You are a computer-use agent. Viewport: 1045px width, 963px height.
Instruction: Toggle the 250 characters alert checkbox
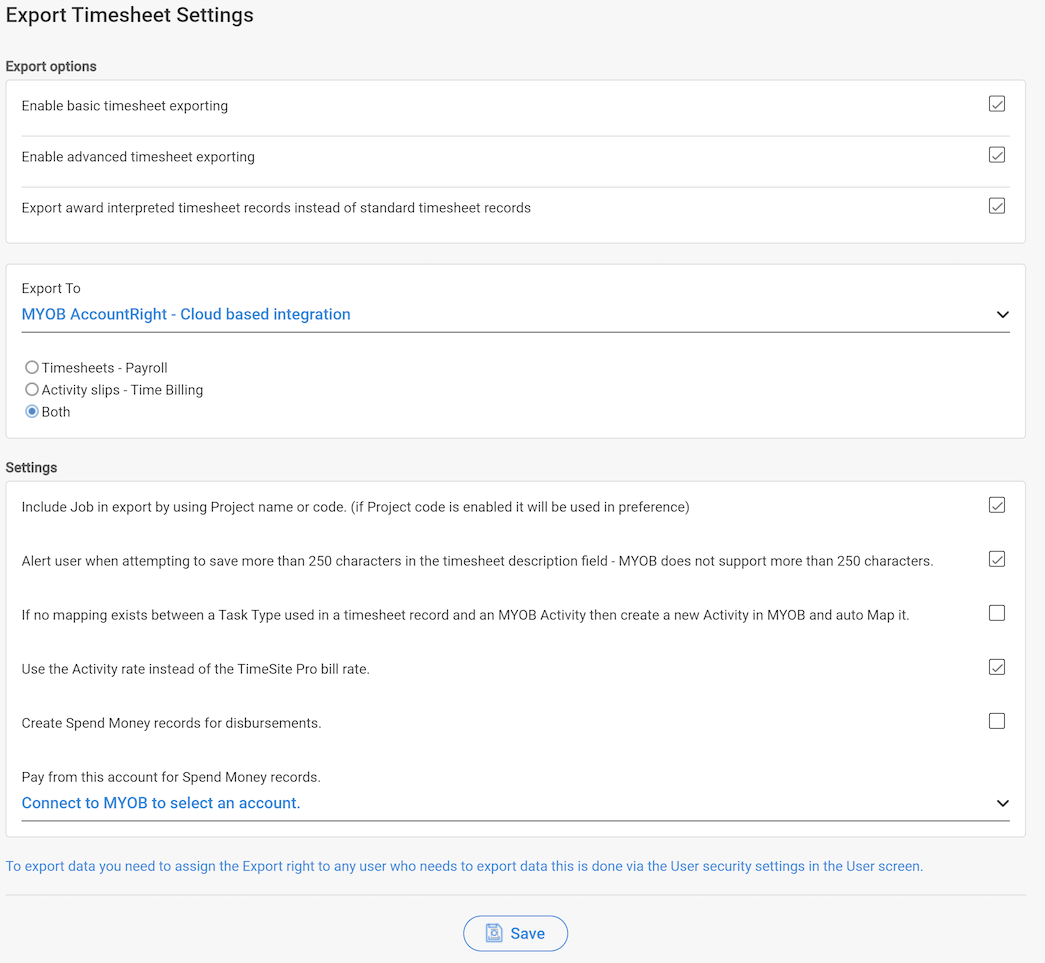(996, 559)
